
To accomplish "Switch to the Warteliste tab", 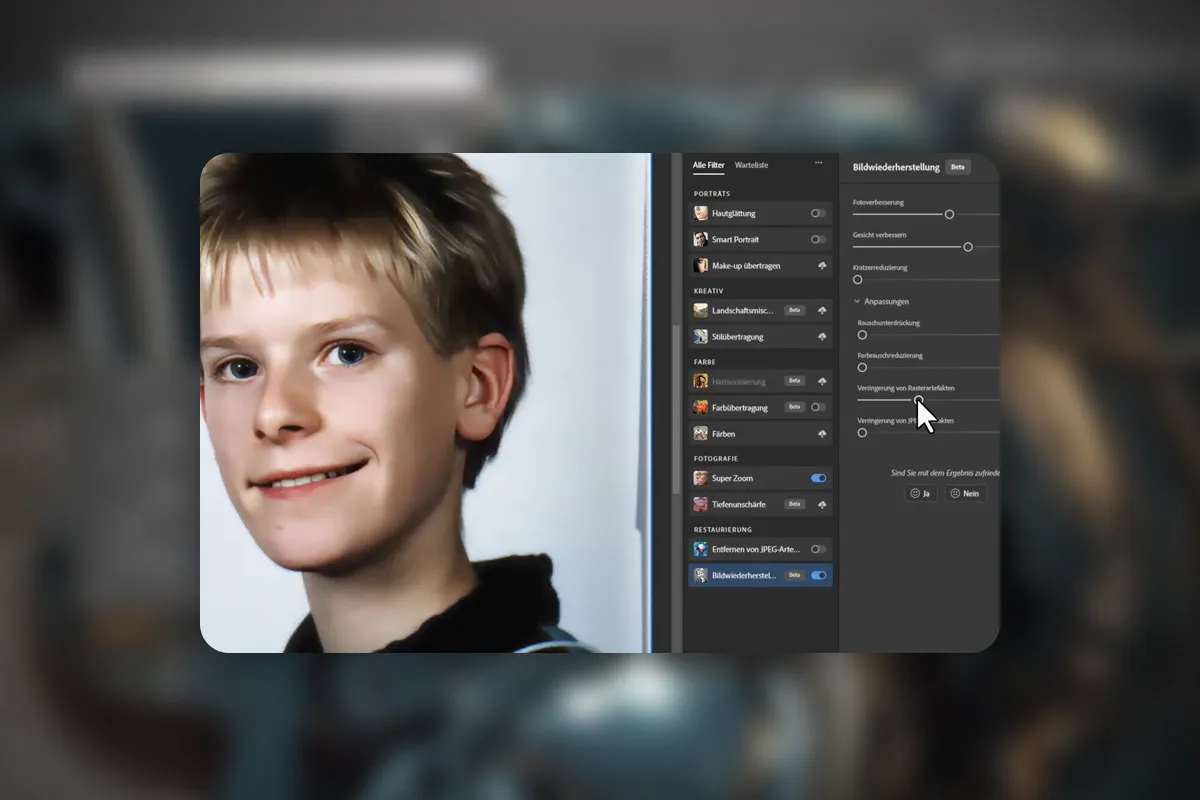I will (752, 165).
